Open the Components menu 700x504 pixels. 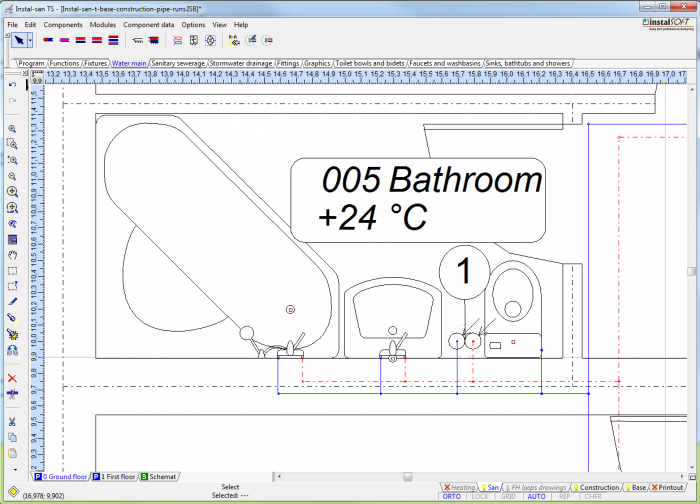tap(63, 24)
